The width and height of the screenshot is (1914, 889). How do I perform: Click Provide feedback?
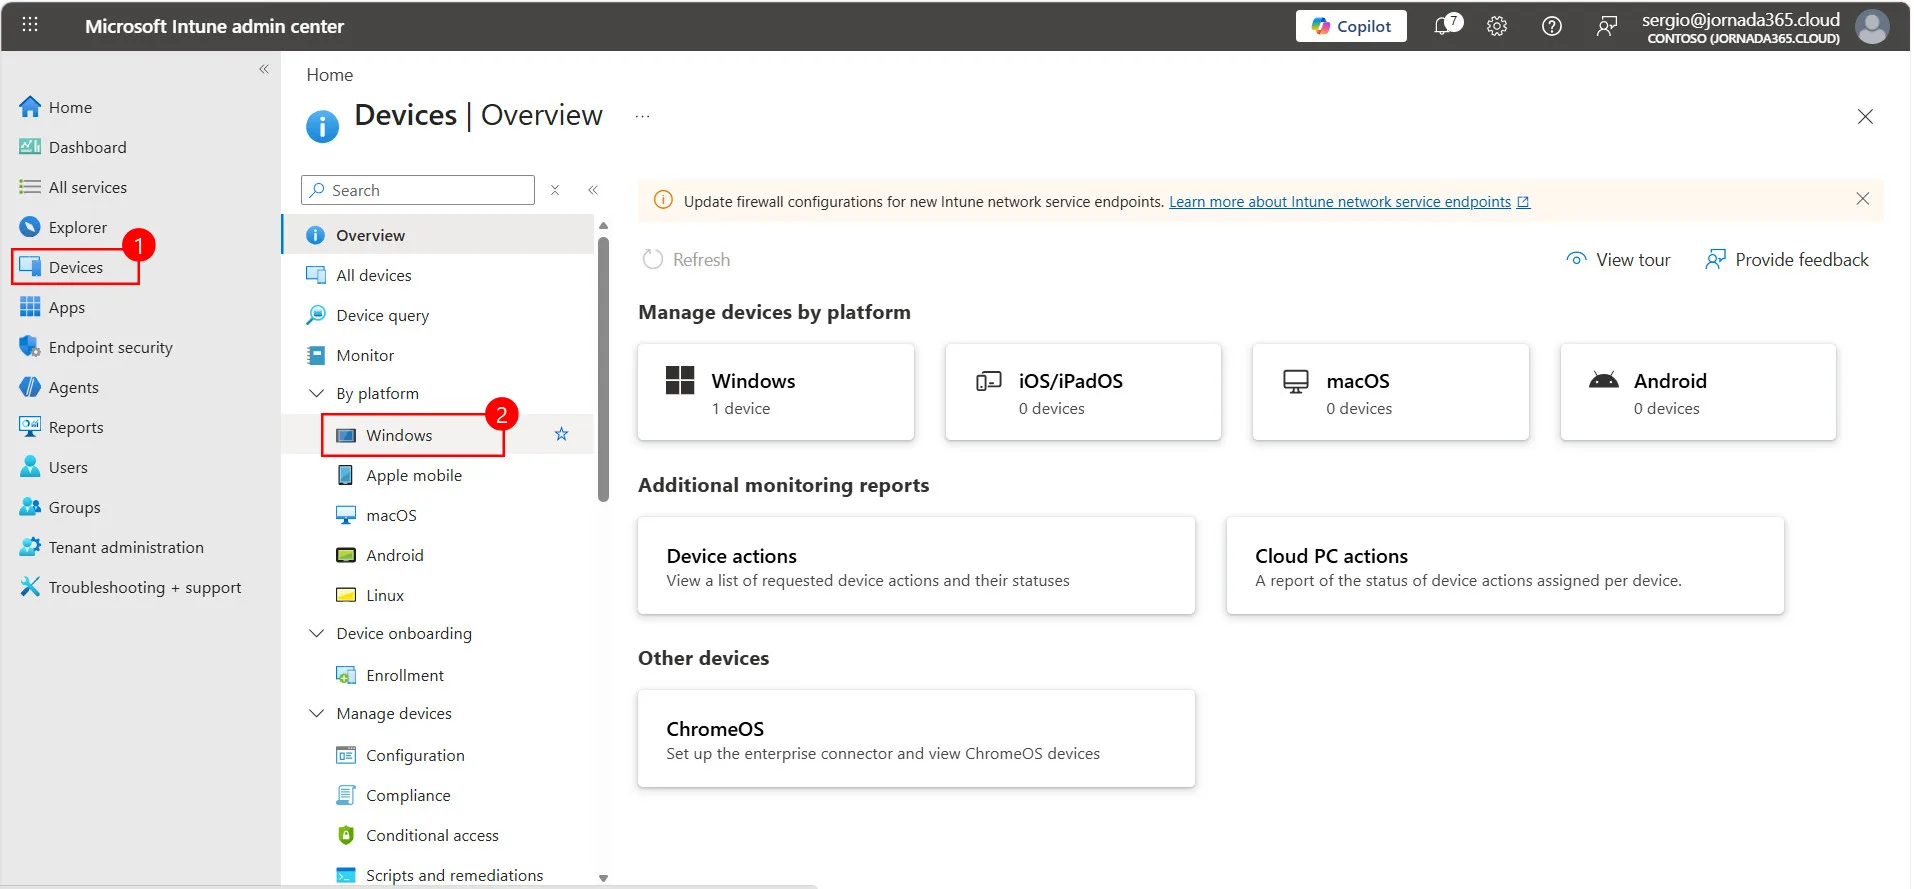(1786, 260)
